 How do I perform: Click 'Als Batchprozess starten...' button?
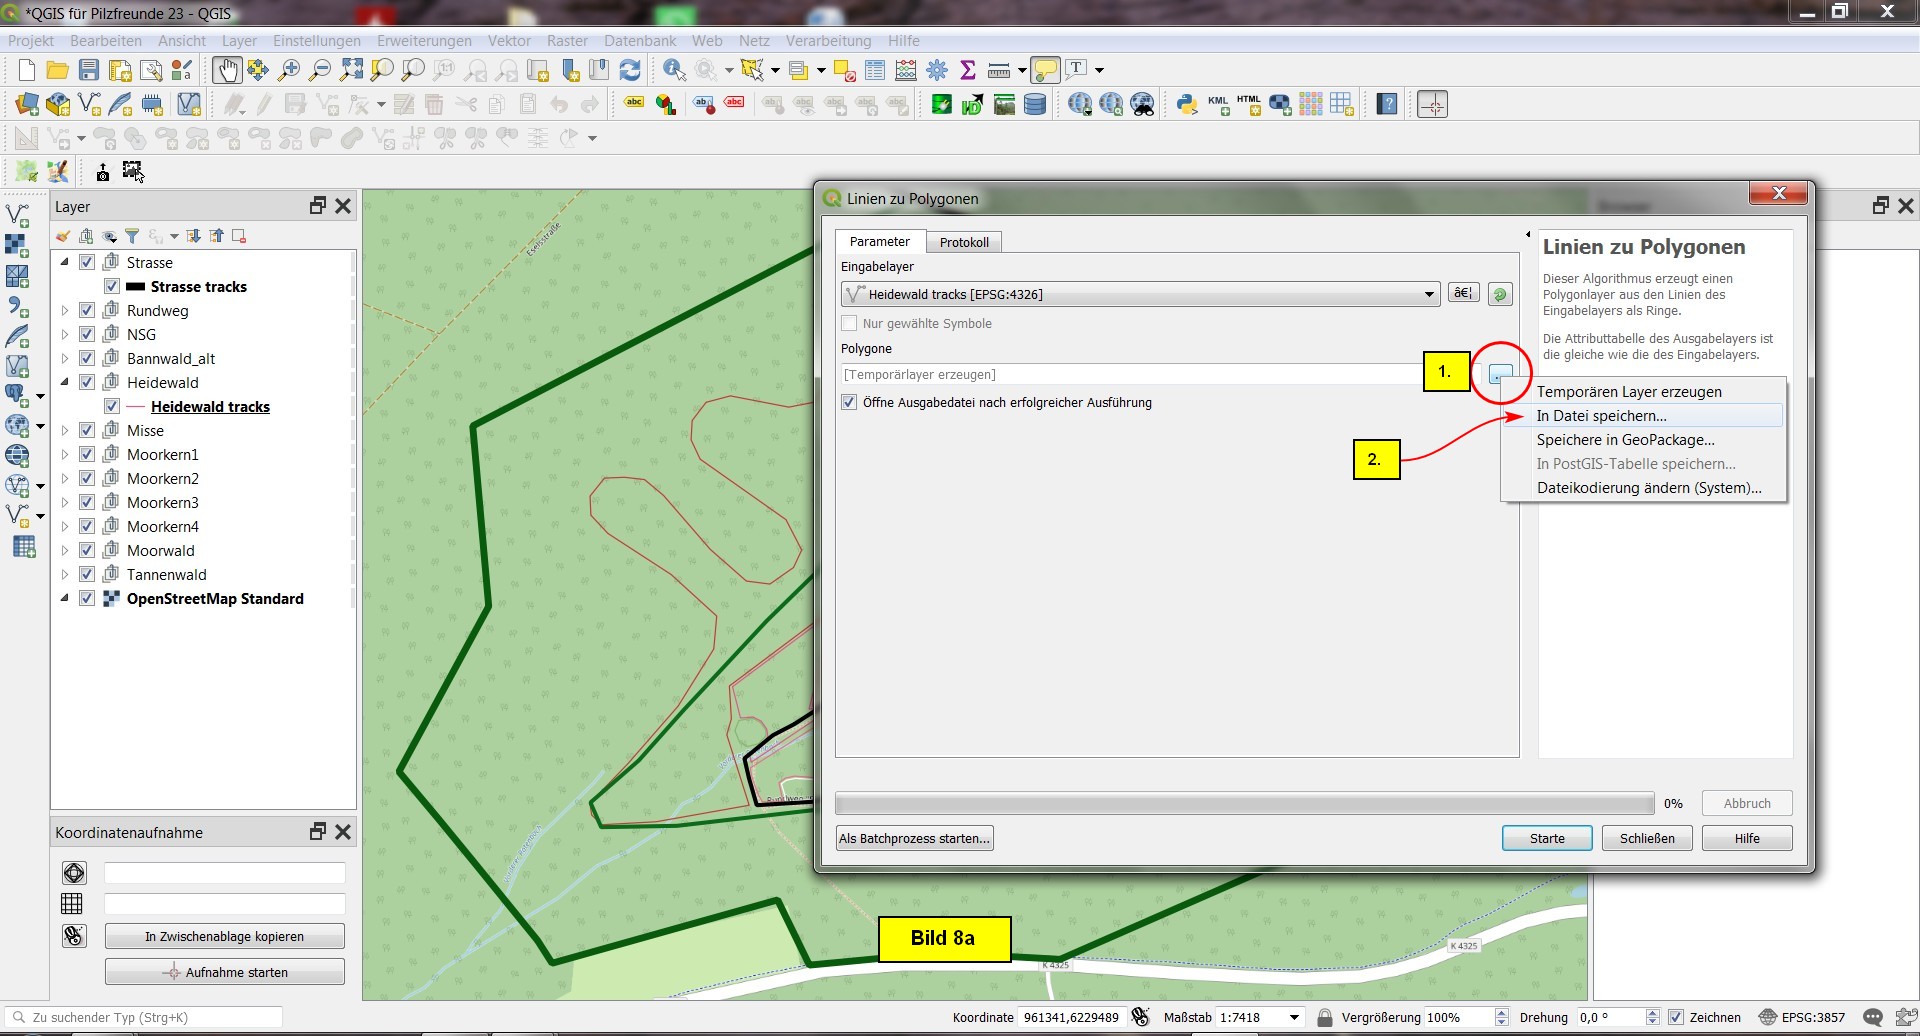[x=914, y=838]
